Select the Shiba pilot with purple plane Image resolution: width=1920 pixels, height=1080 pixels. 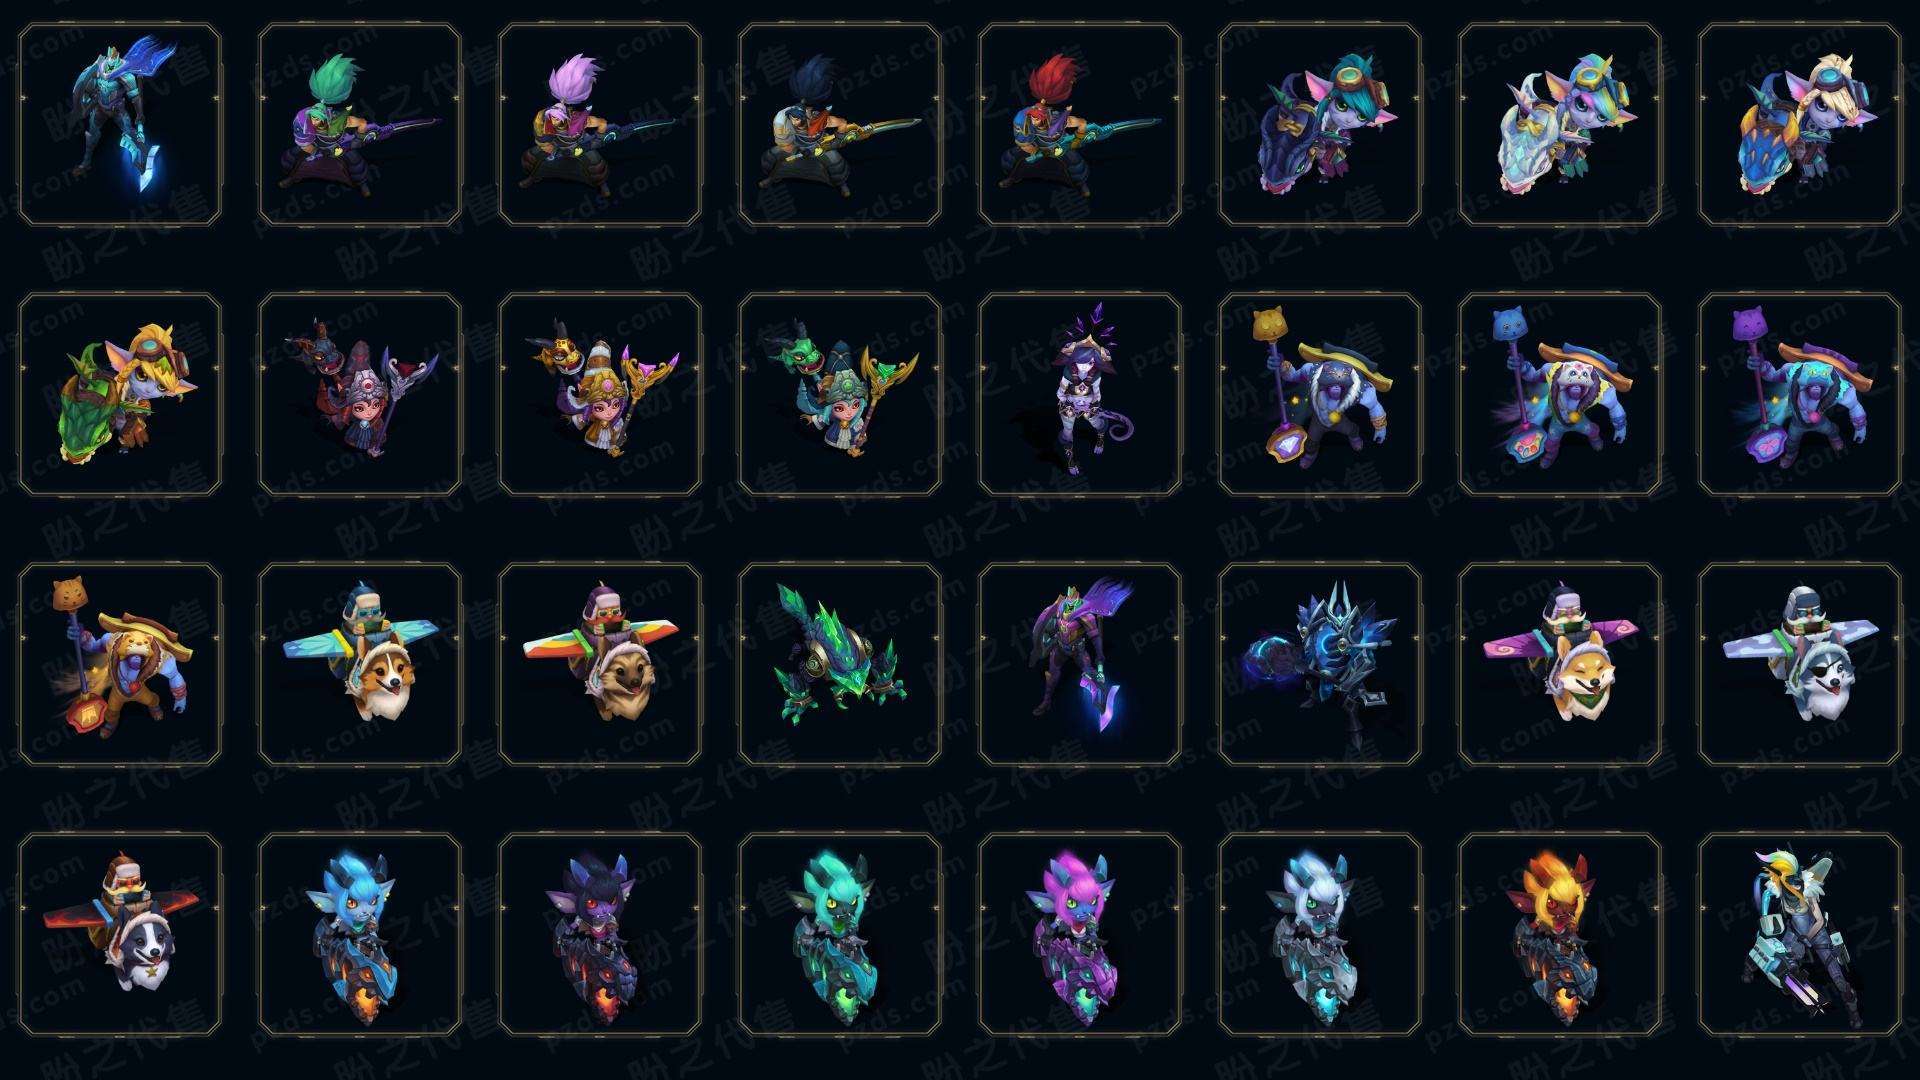pyautogui.click(x=1560, y=664)
